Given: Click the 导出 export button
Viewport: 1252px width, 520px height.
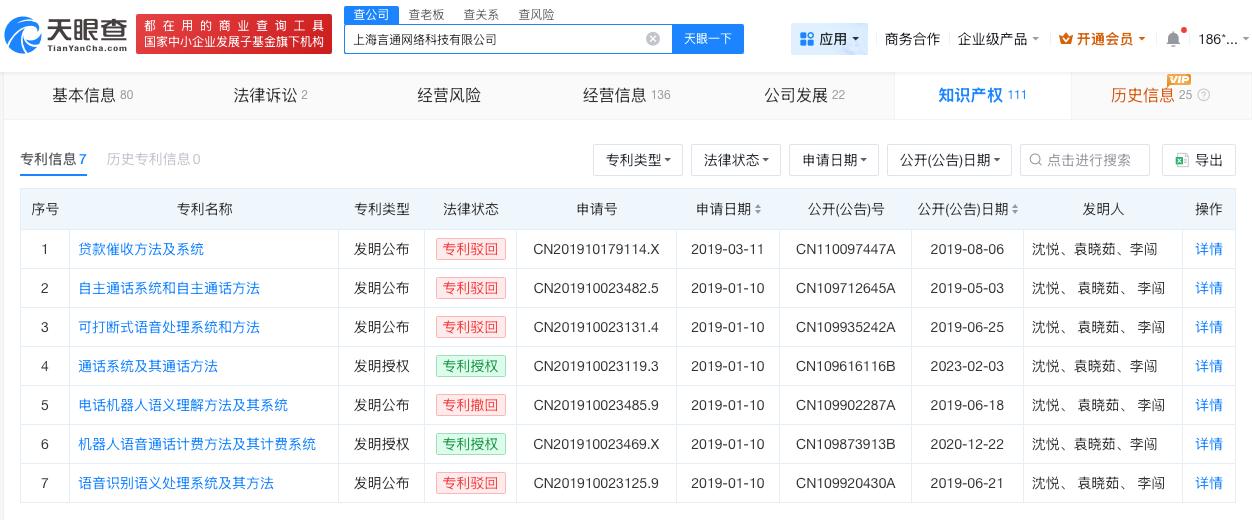Looking at the screenshot, I should pyautogui.click(x=1199, y=160).
